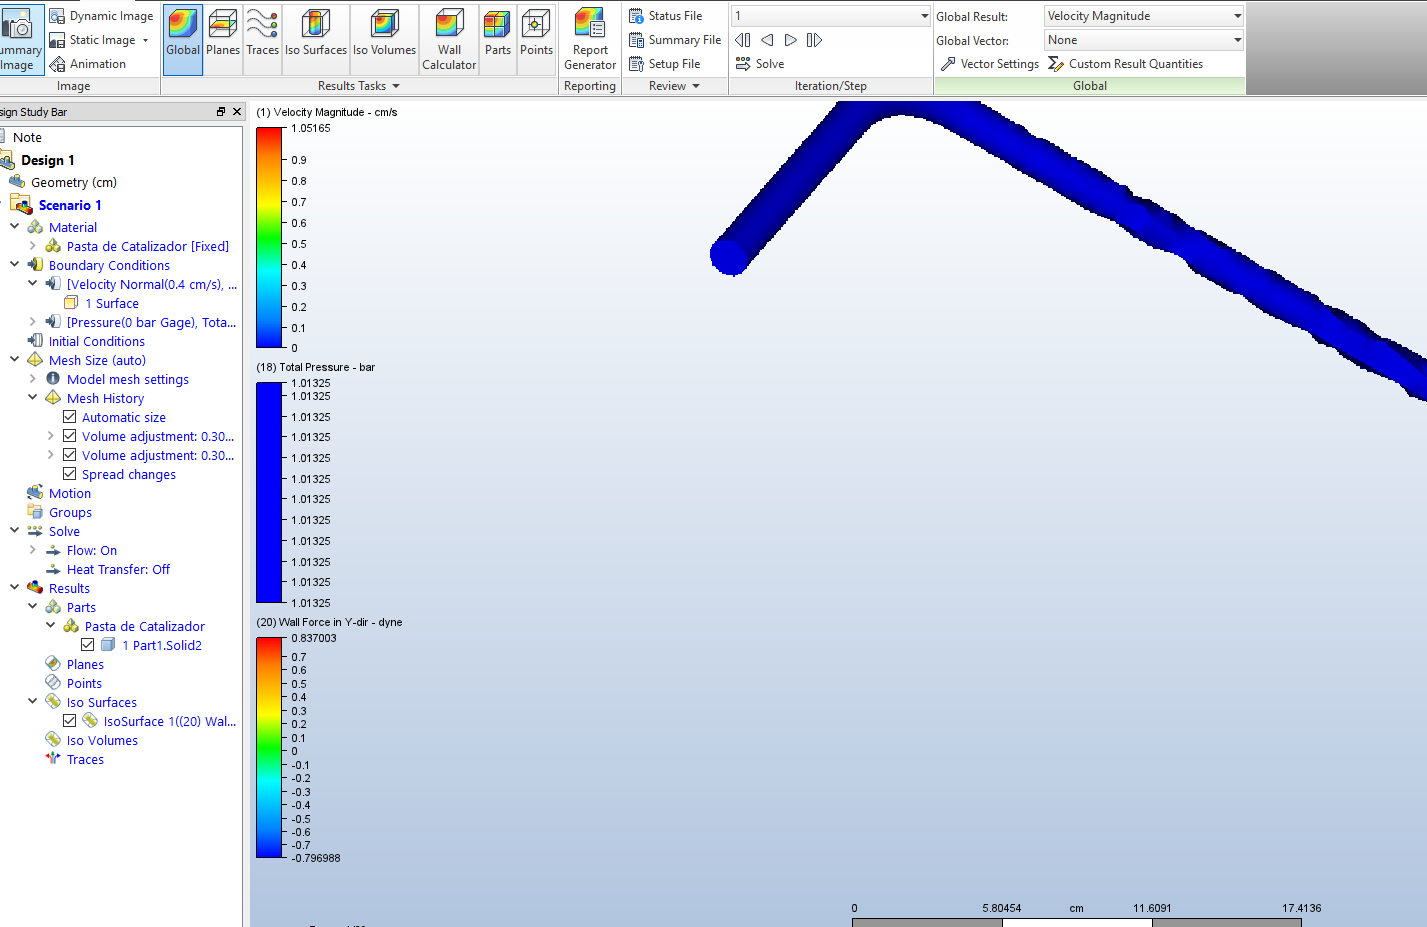Select the Global results task
This screenshot has height=927, width=1427.
click(183, 39)
